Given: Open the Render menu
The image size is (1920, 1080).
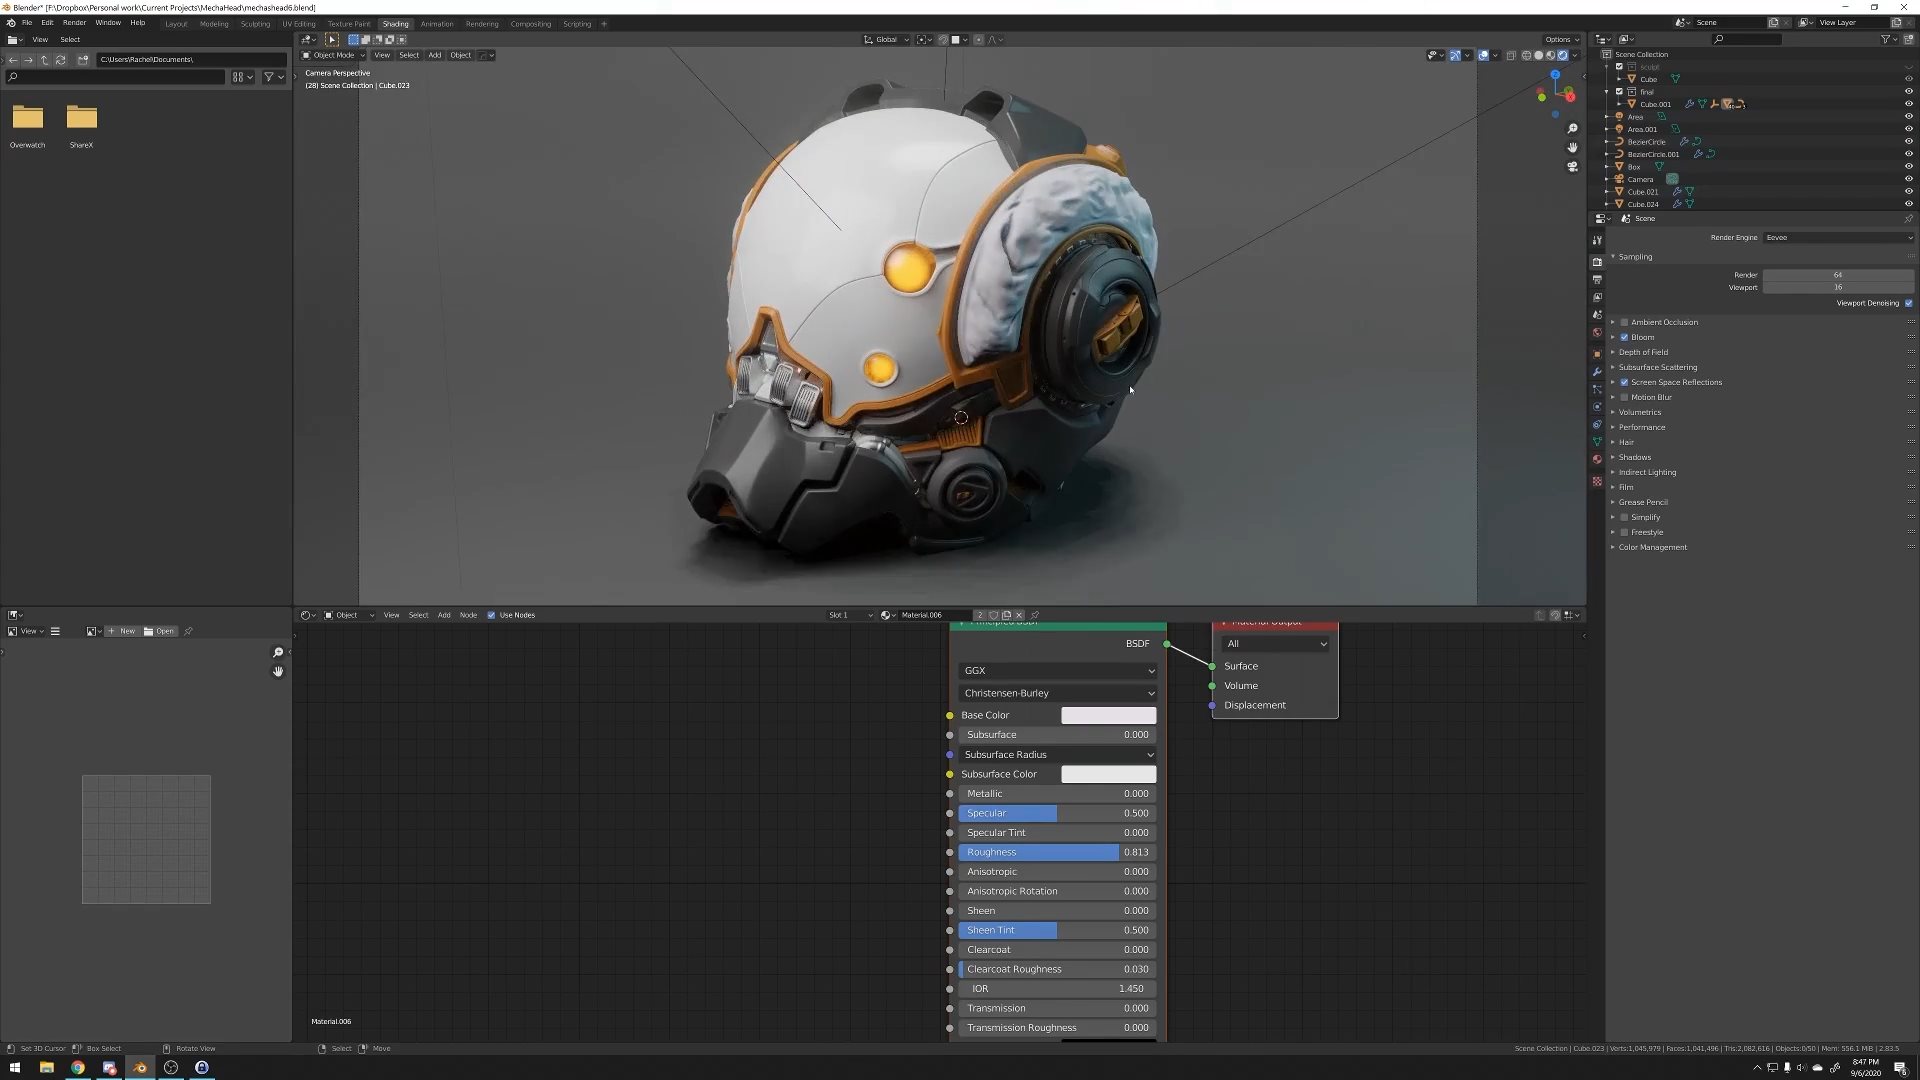Looking at the screenshot, I should tap(74, 22).
